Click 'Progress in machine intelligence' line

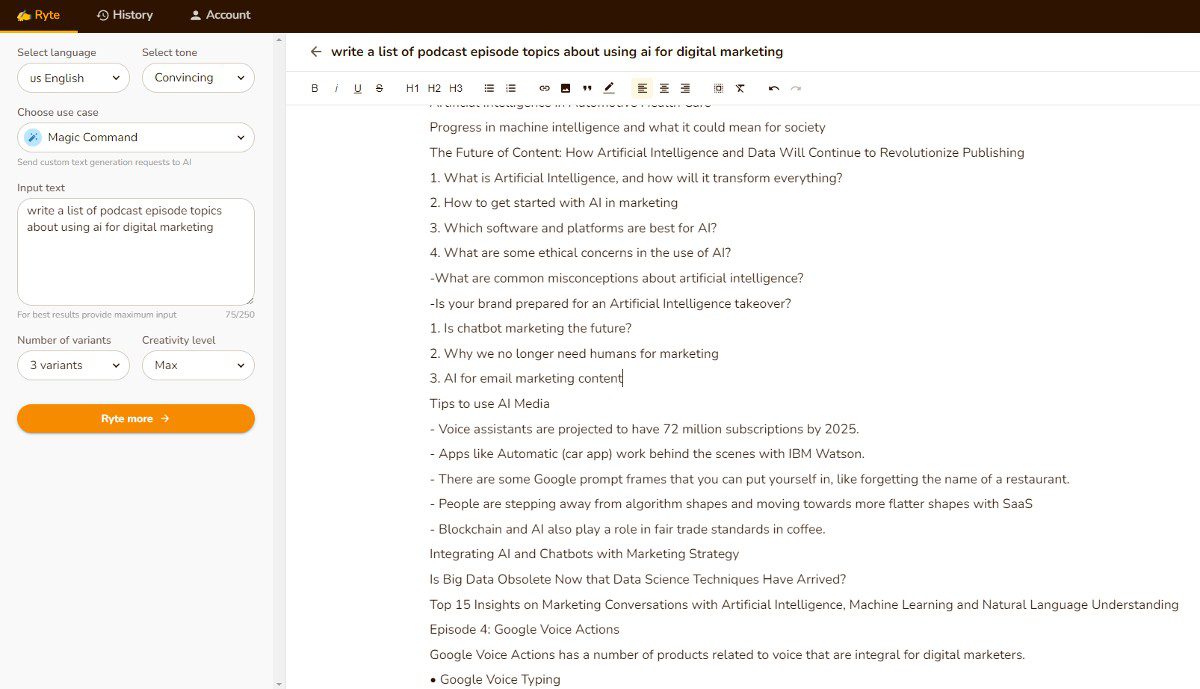coord(628,127)
